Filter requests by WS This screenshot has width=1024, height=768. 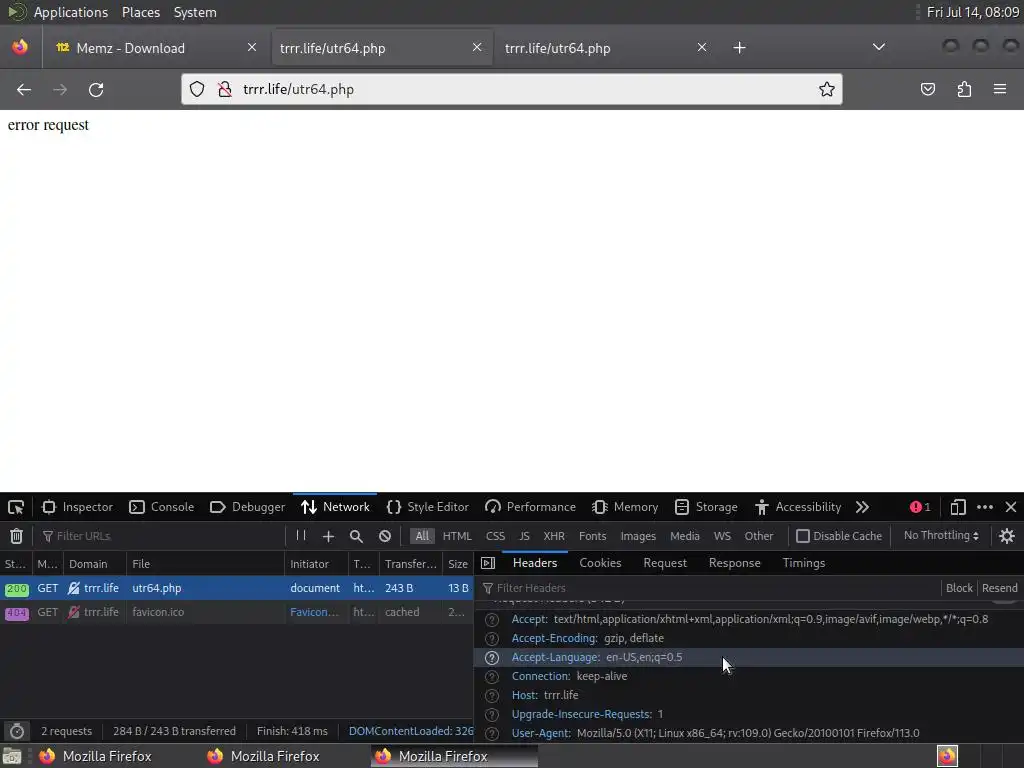click(x=722, y=536)
